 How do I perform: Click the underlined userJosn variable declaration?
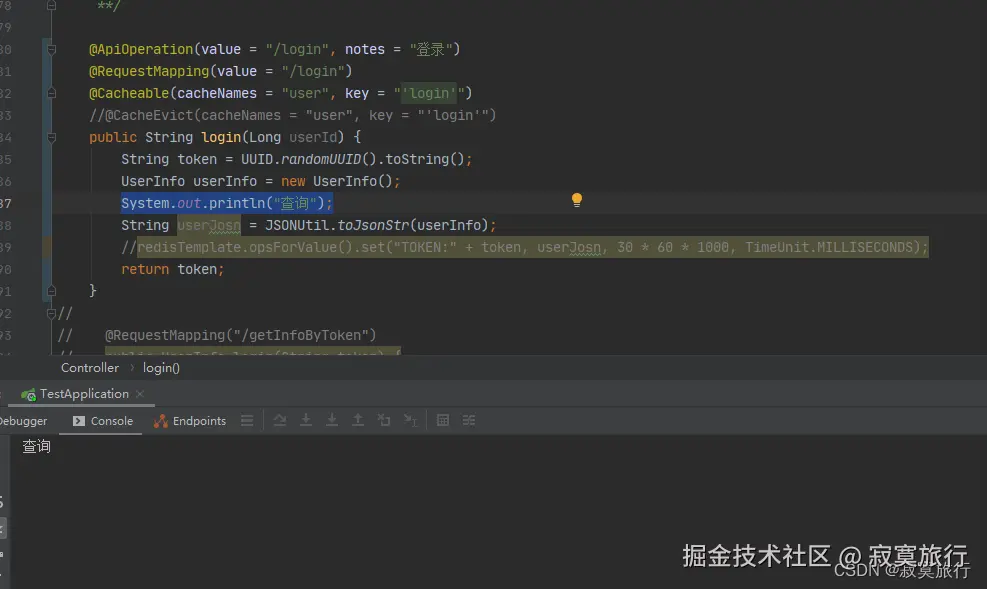tap(209, 225)
